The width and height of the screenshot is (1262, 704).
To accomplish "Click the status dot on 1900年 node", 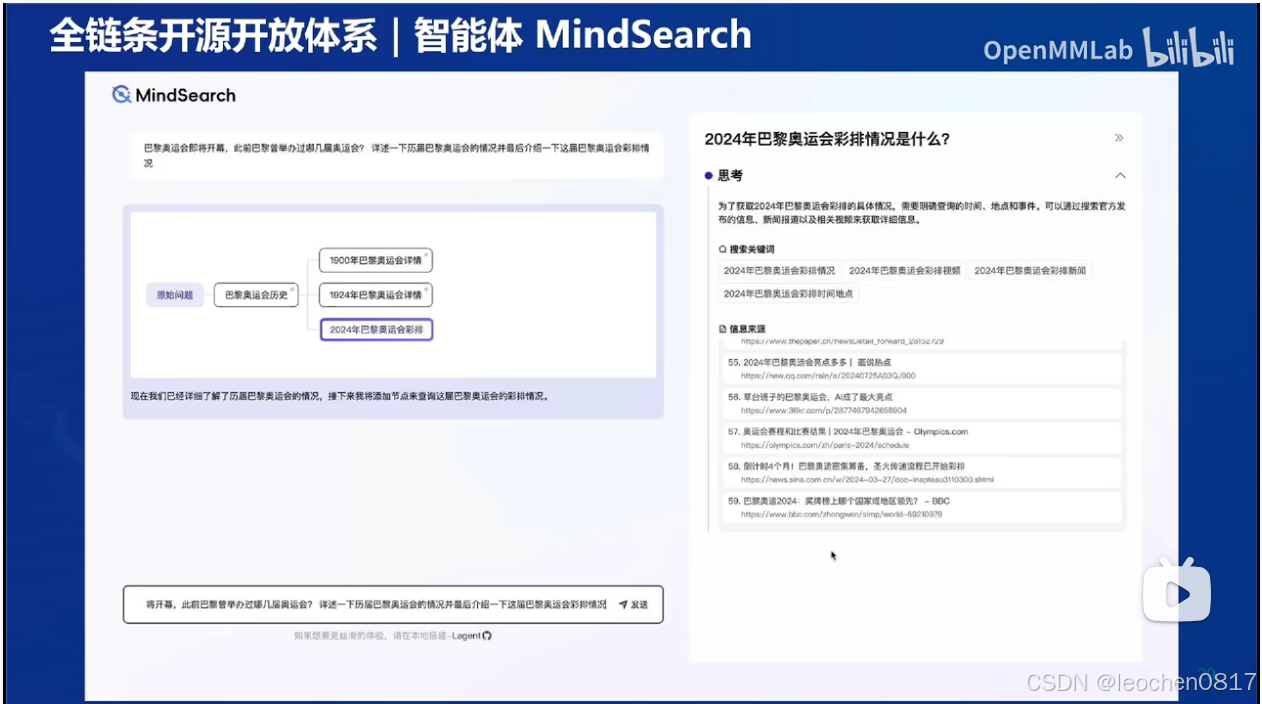I will 426,254.
